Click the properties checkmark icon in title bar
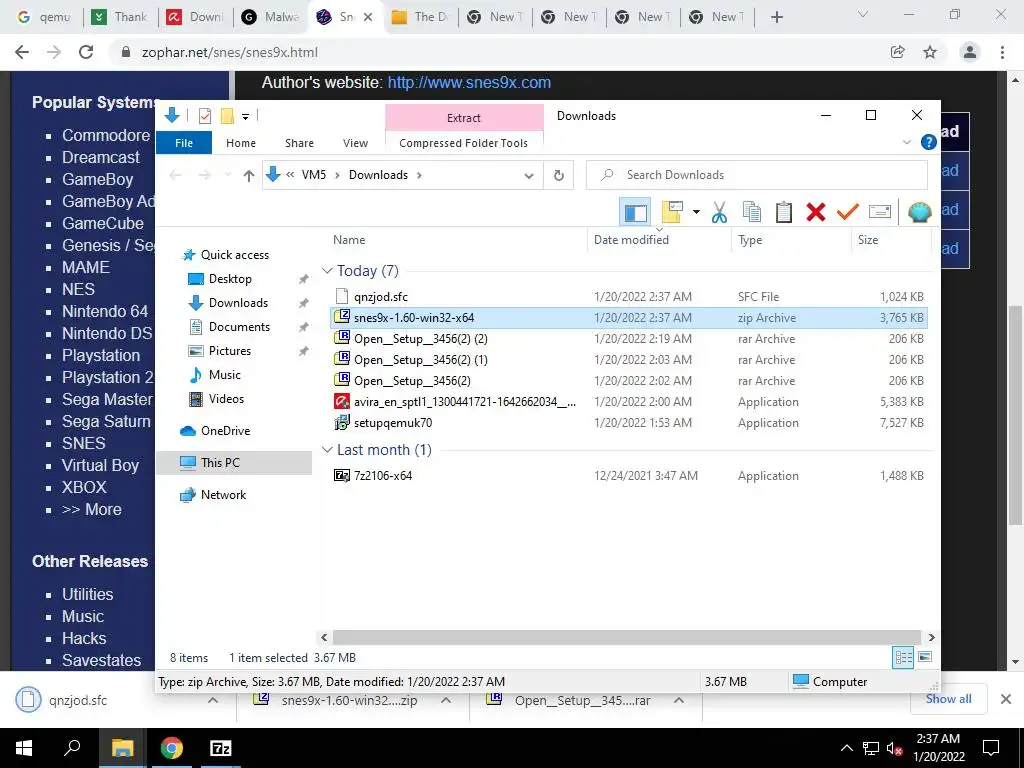The height and width of the screenshot is (768, 1024). pyautogui.click(x=204, y=116)
